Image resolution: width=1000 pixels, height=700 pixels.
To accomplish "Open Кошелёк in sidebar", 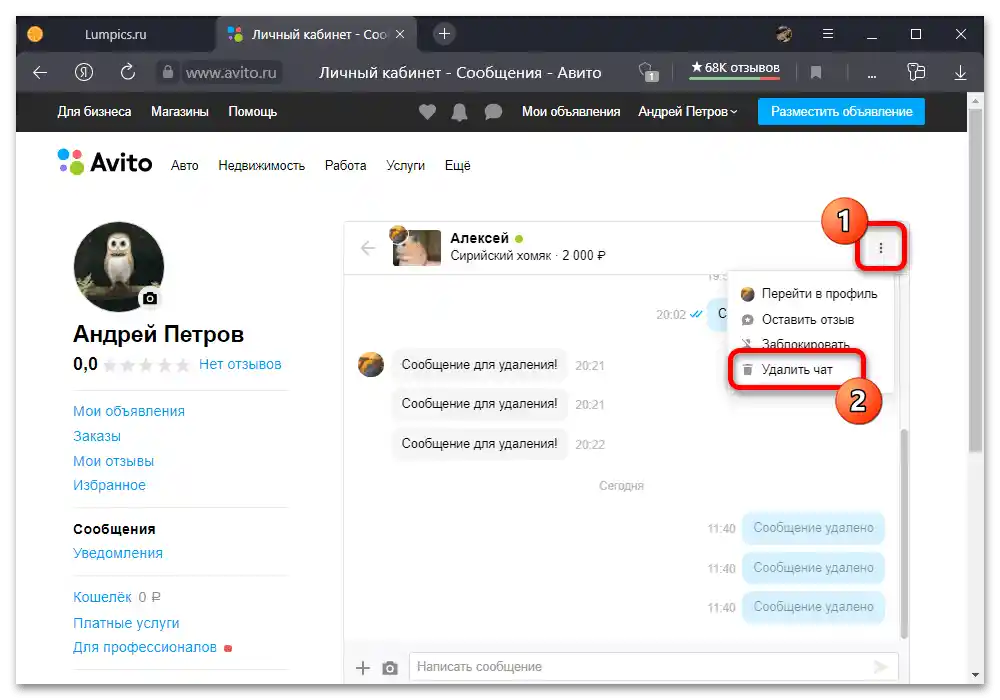I will [x=102, y=597].
